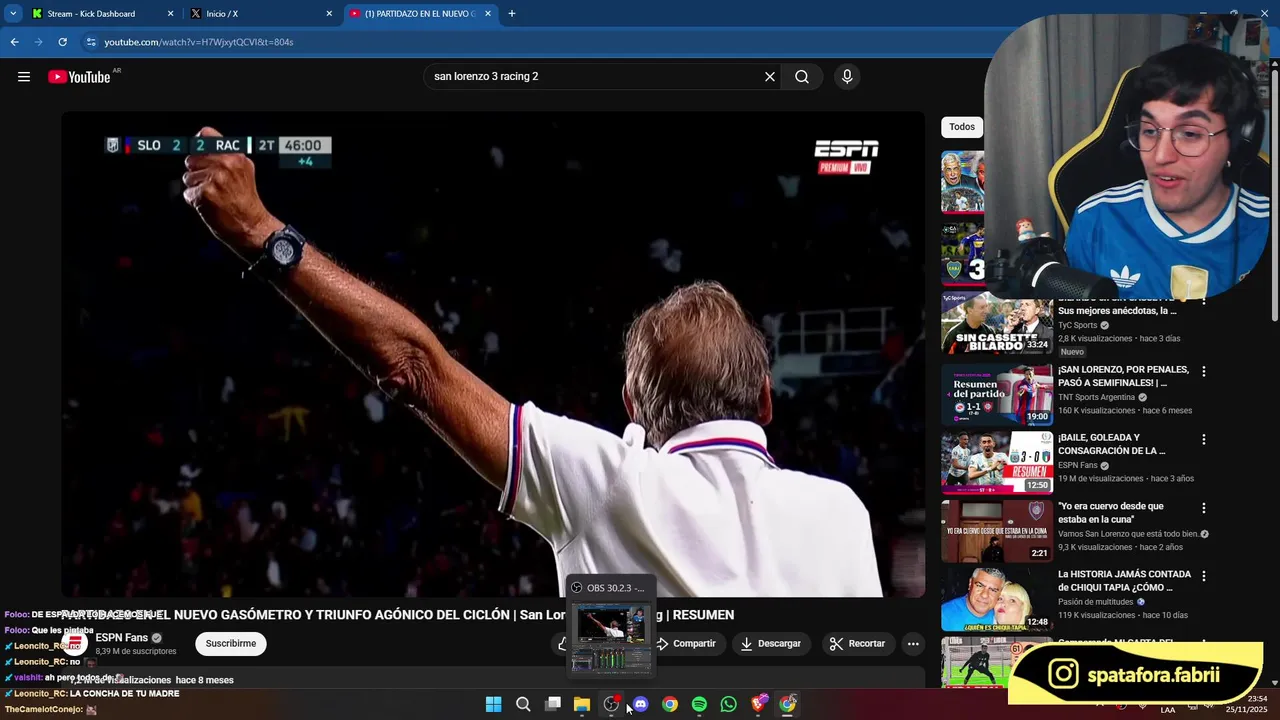
Task: Open SIN CASSETTE BILARDO video thumbnail
Action: (x=997, y=324)
